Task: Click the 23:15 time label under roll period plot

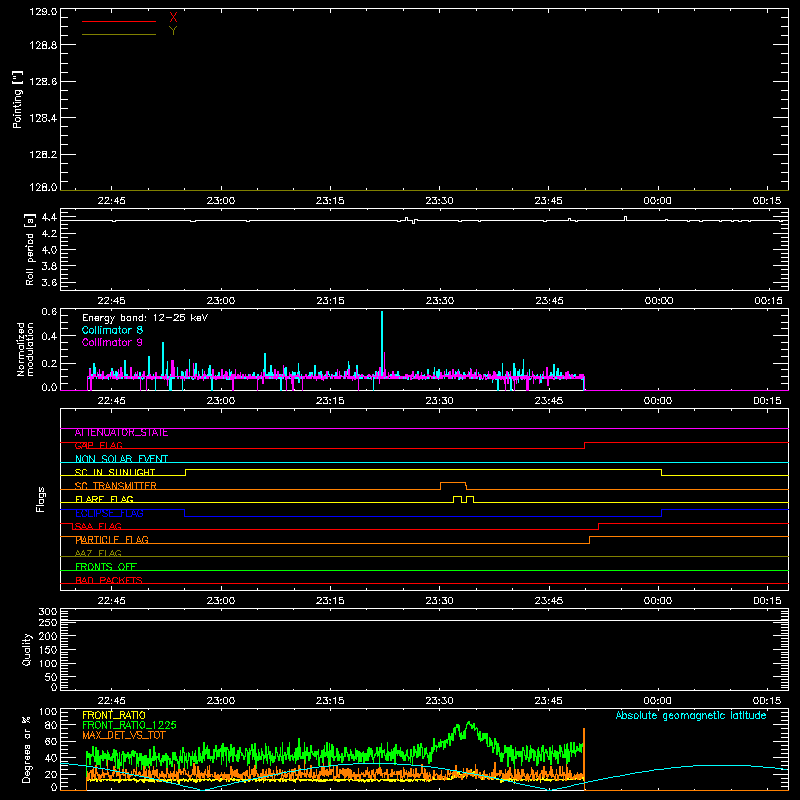Action: [x=330, y=301]
